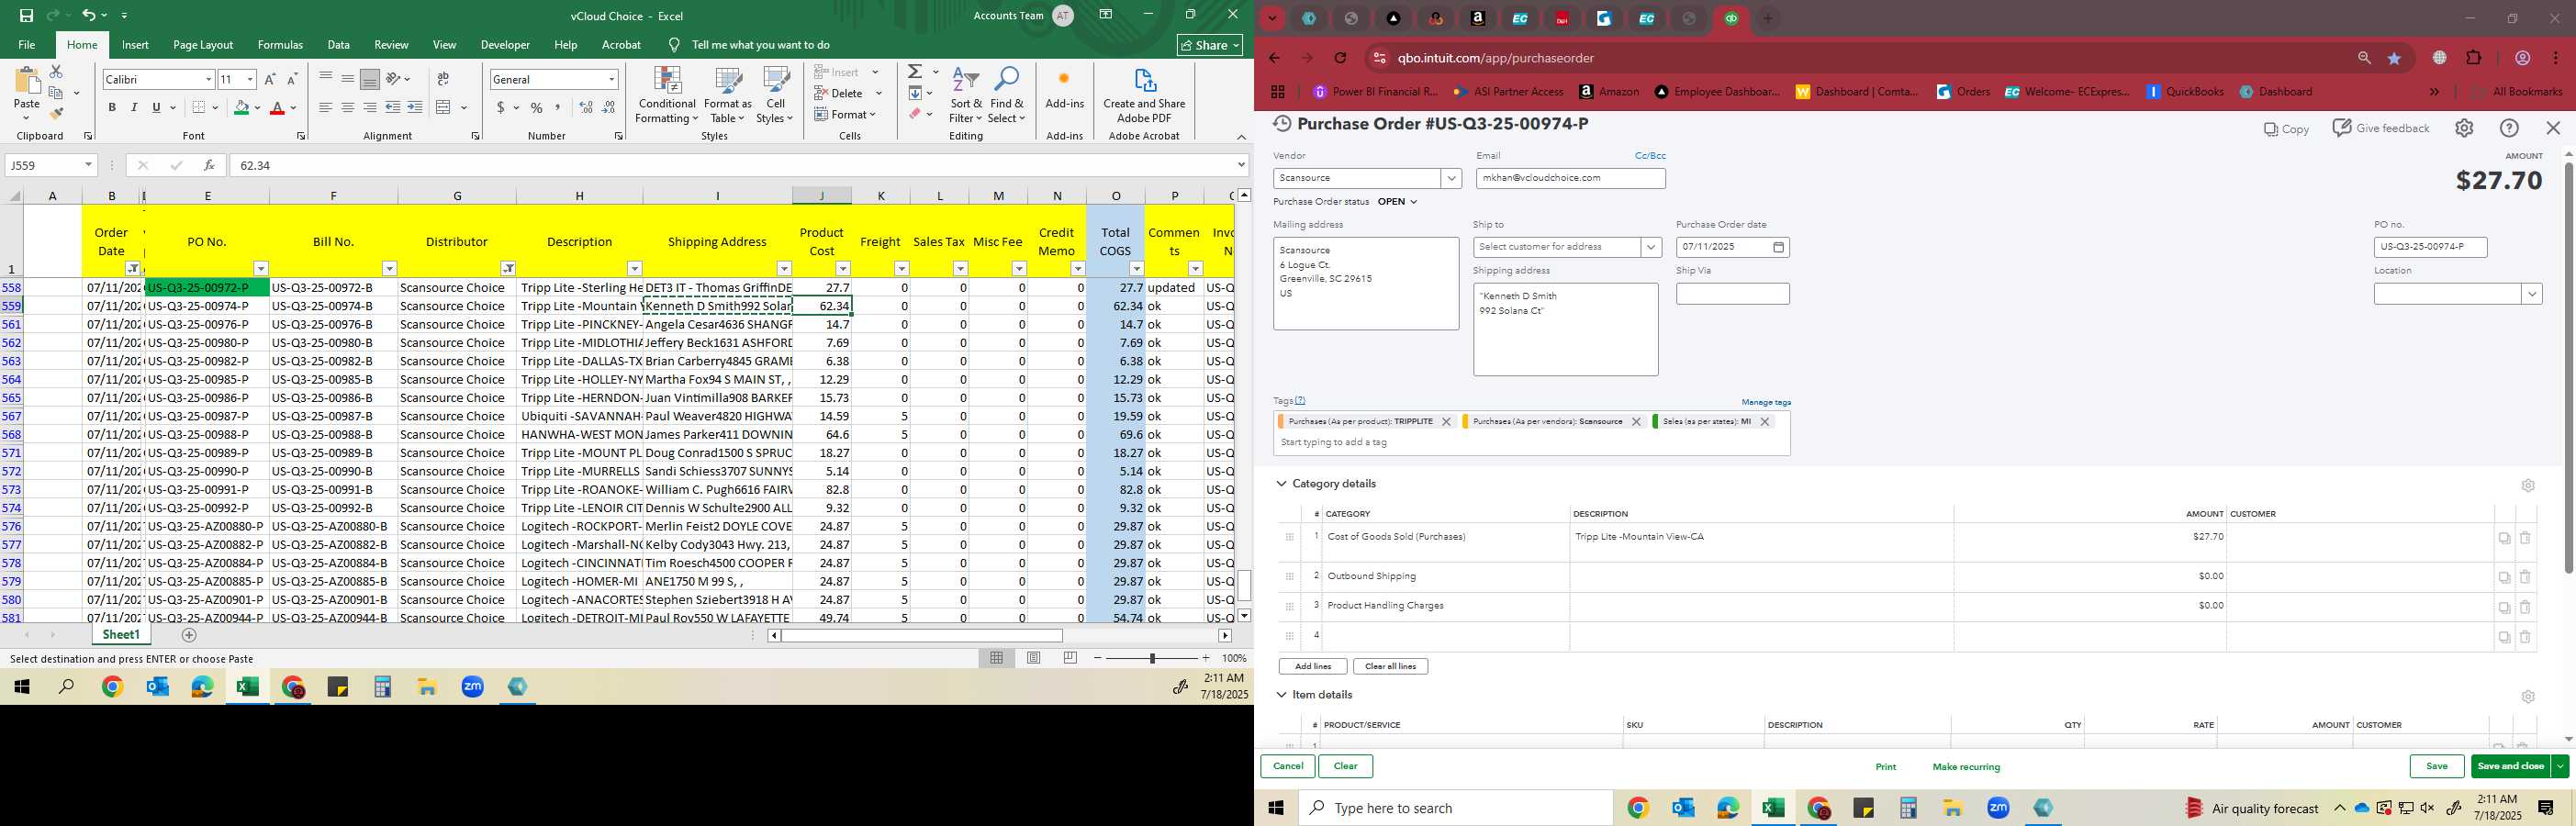The height and width of the screenshot is (826, 2576).
Task: Open the QuickBooks help question mark
Action: click(2509, 128)
